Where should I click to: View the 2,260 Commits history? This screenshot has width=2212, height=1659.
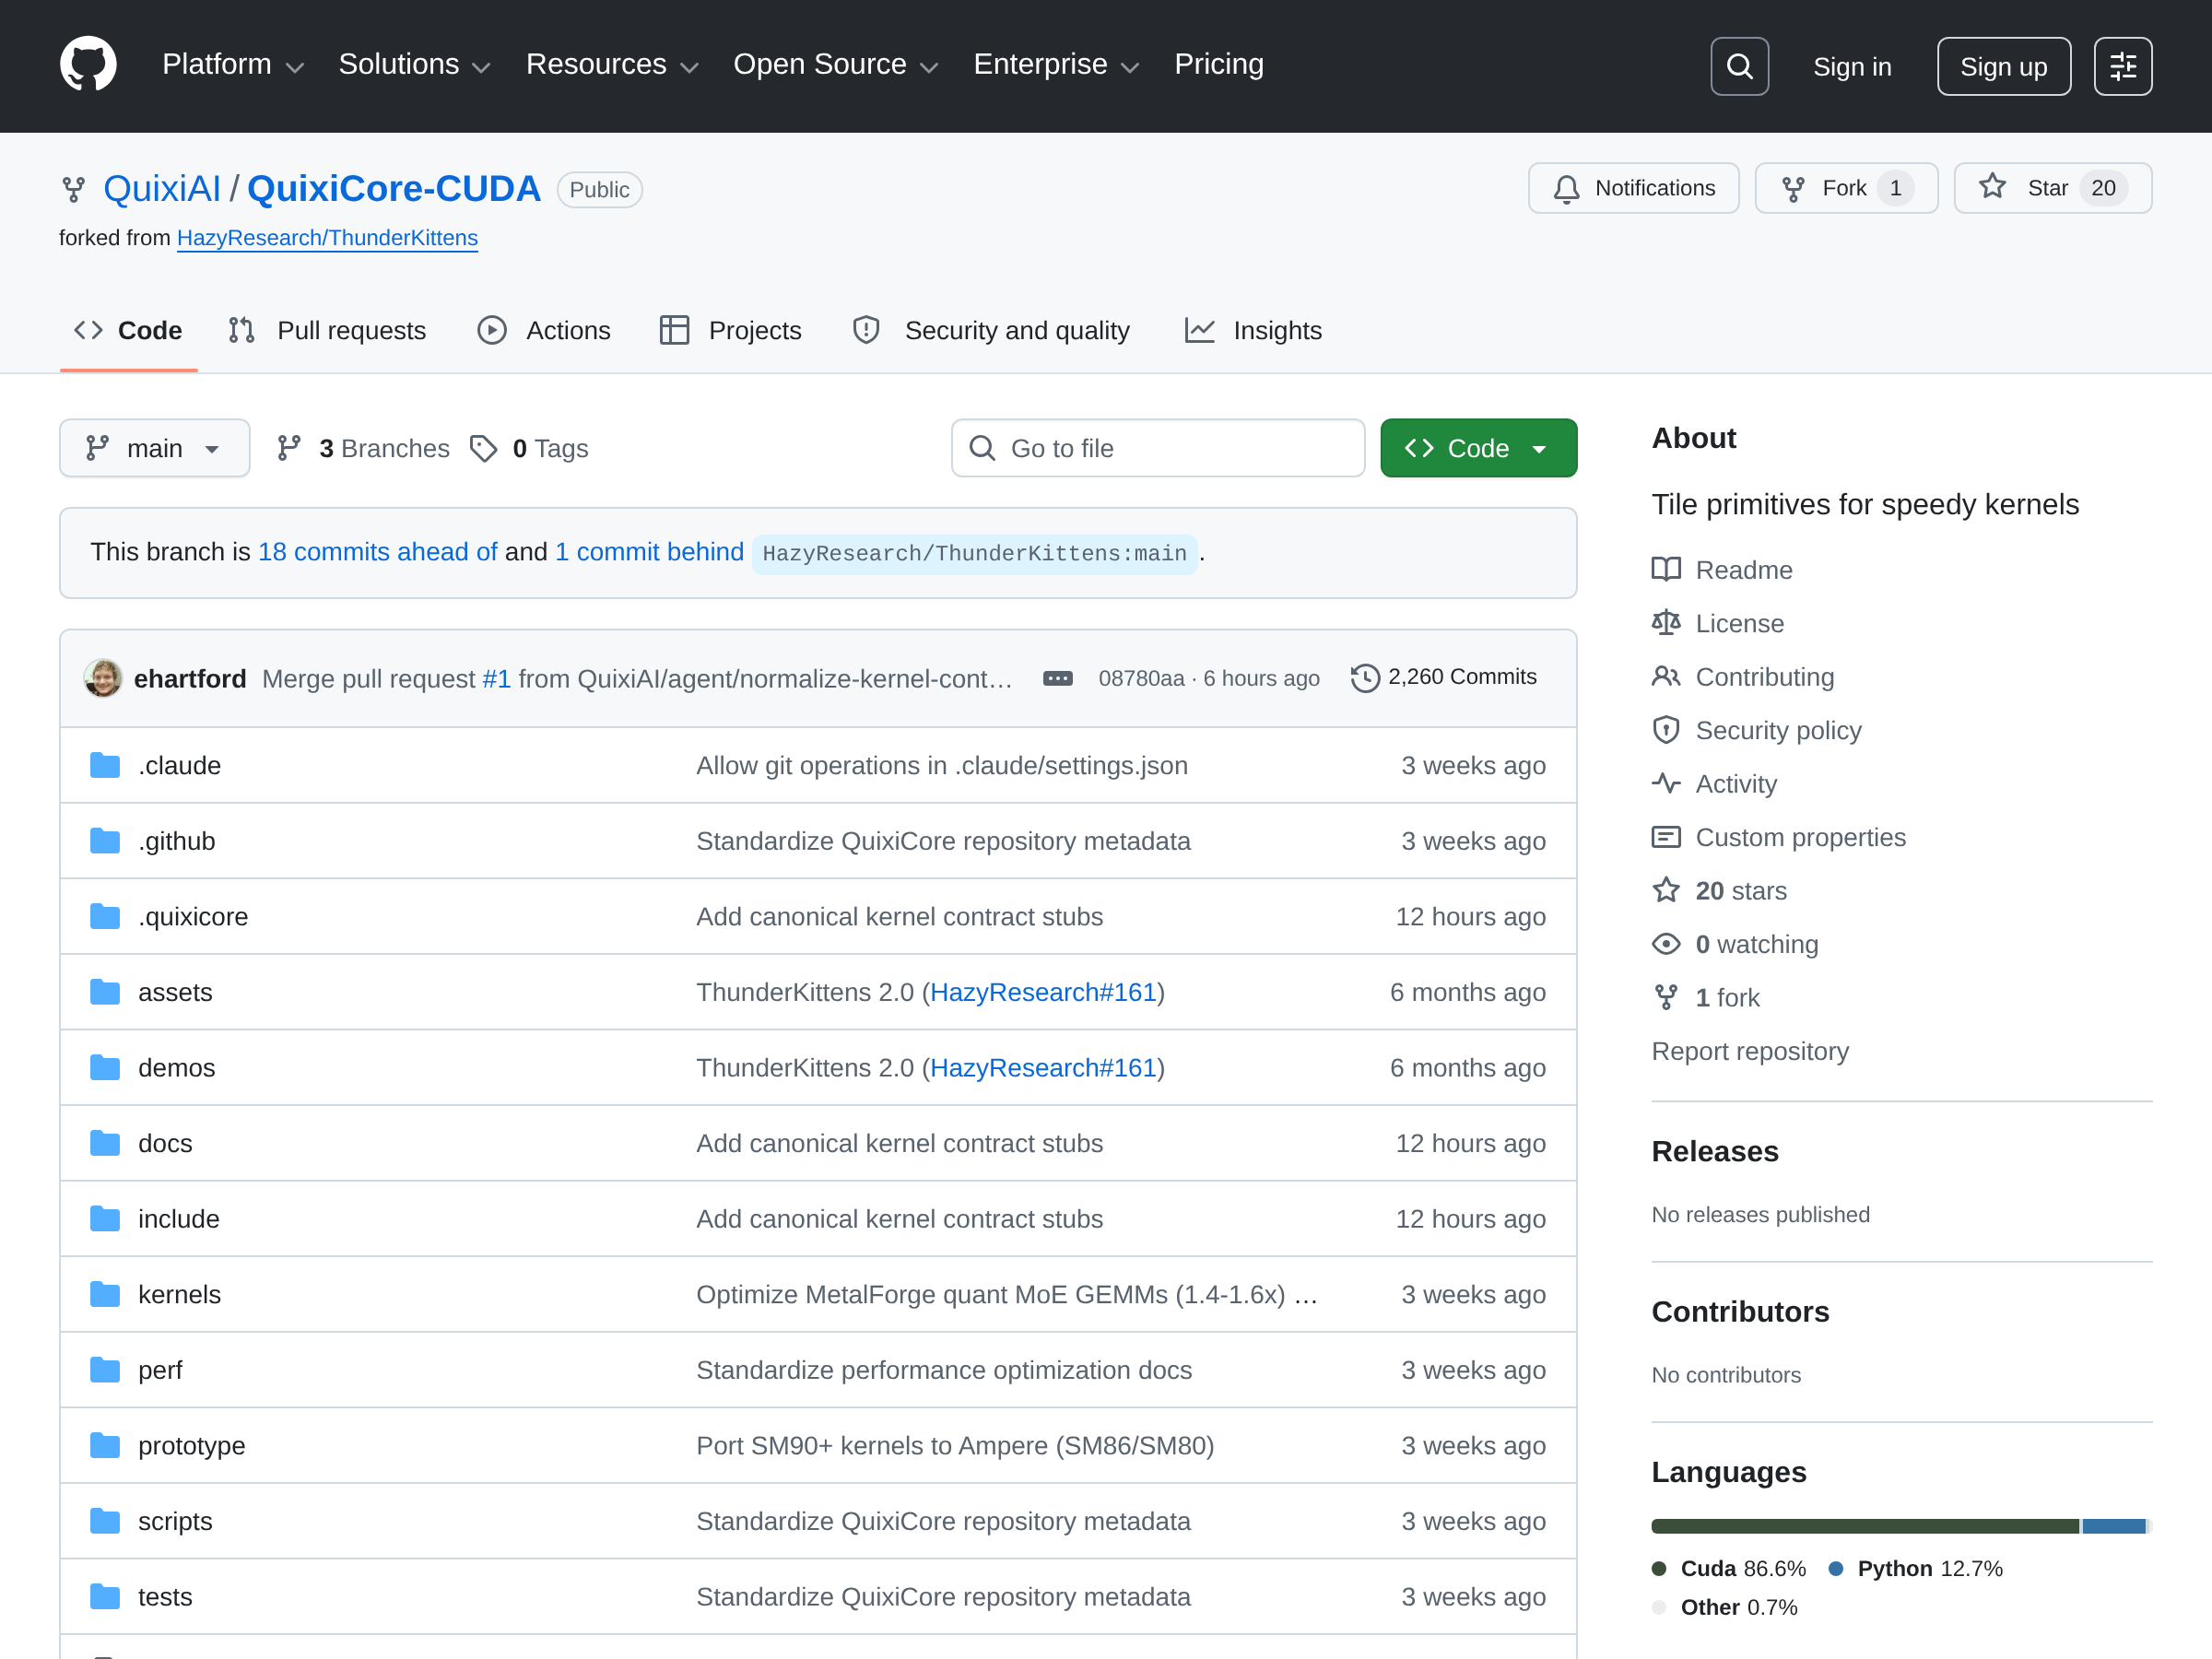(1443, 677)
